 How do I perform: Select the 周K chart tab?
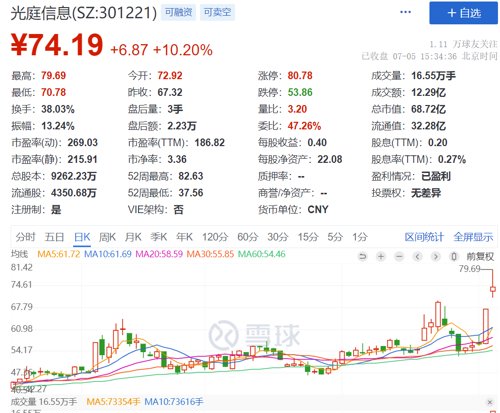tap(107, 237)
